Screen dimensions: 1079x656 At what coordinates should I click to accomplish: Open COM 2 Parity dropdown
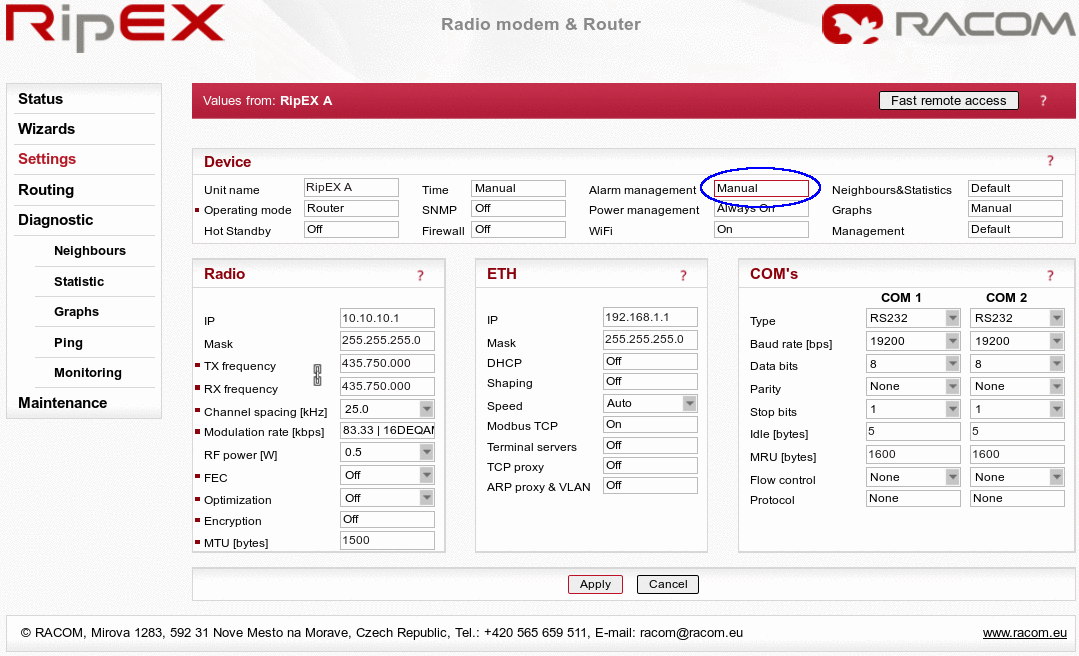[1018, 386]
